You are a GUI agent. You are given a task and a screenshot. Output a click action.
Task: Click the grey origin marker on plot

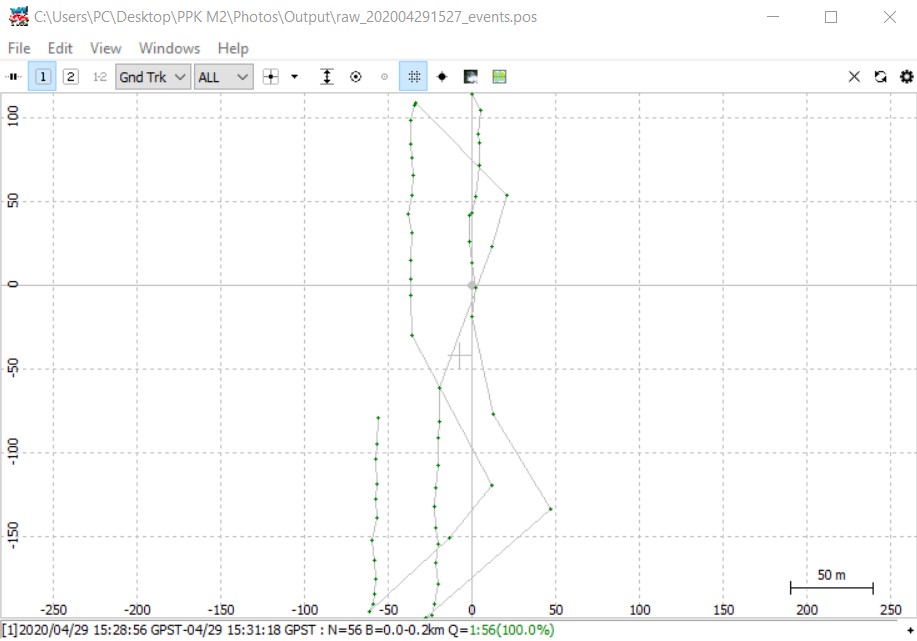coord(471,285)
